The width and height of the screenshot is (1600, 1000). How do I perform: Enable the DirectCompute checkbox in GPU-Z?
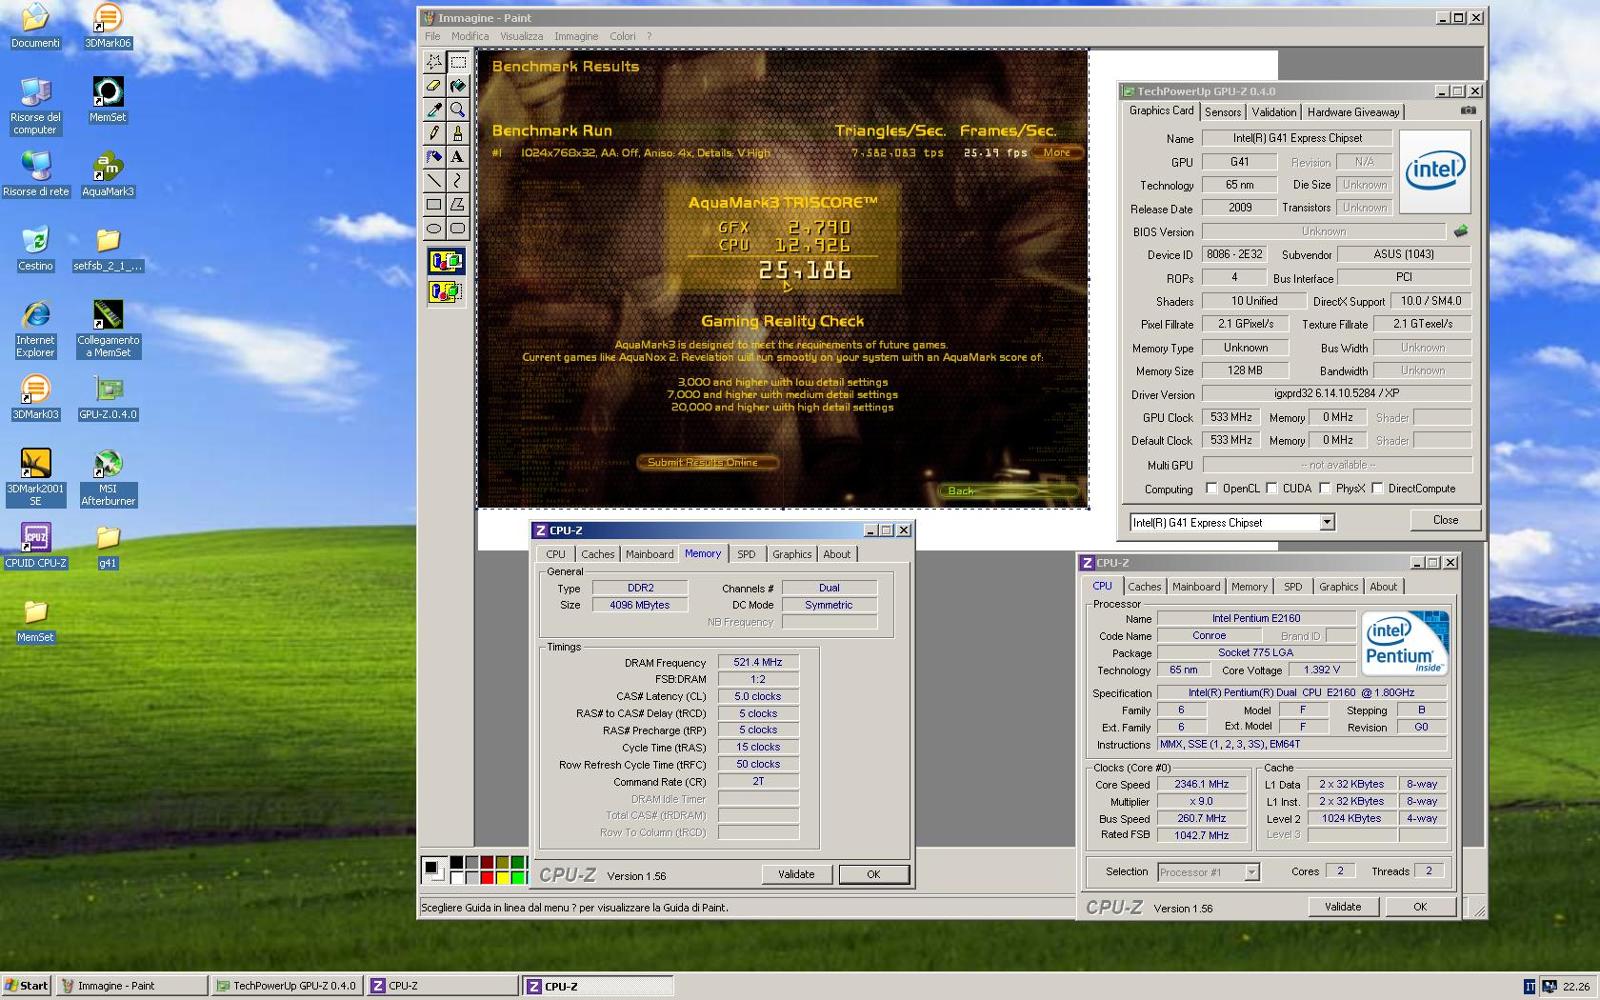[x=1377, y=488]
